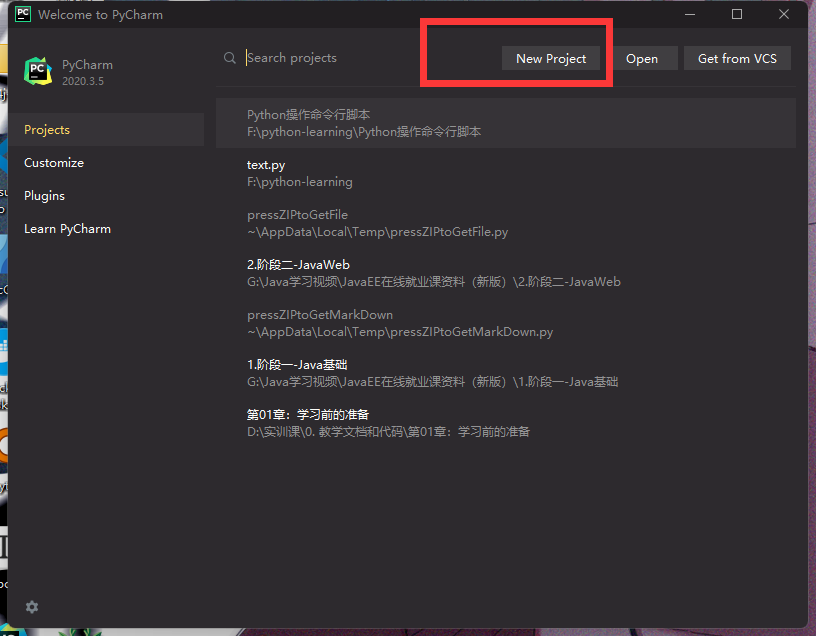Image resolution: width=816 pixels, height=636 pixels.
Task: Select the Projects tab
Action: click(106, 130)
